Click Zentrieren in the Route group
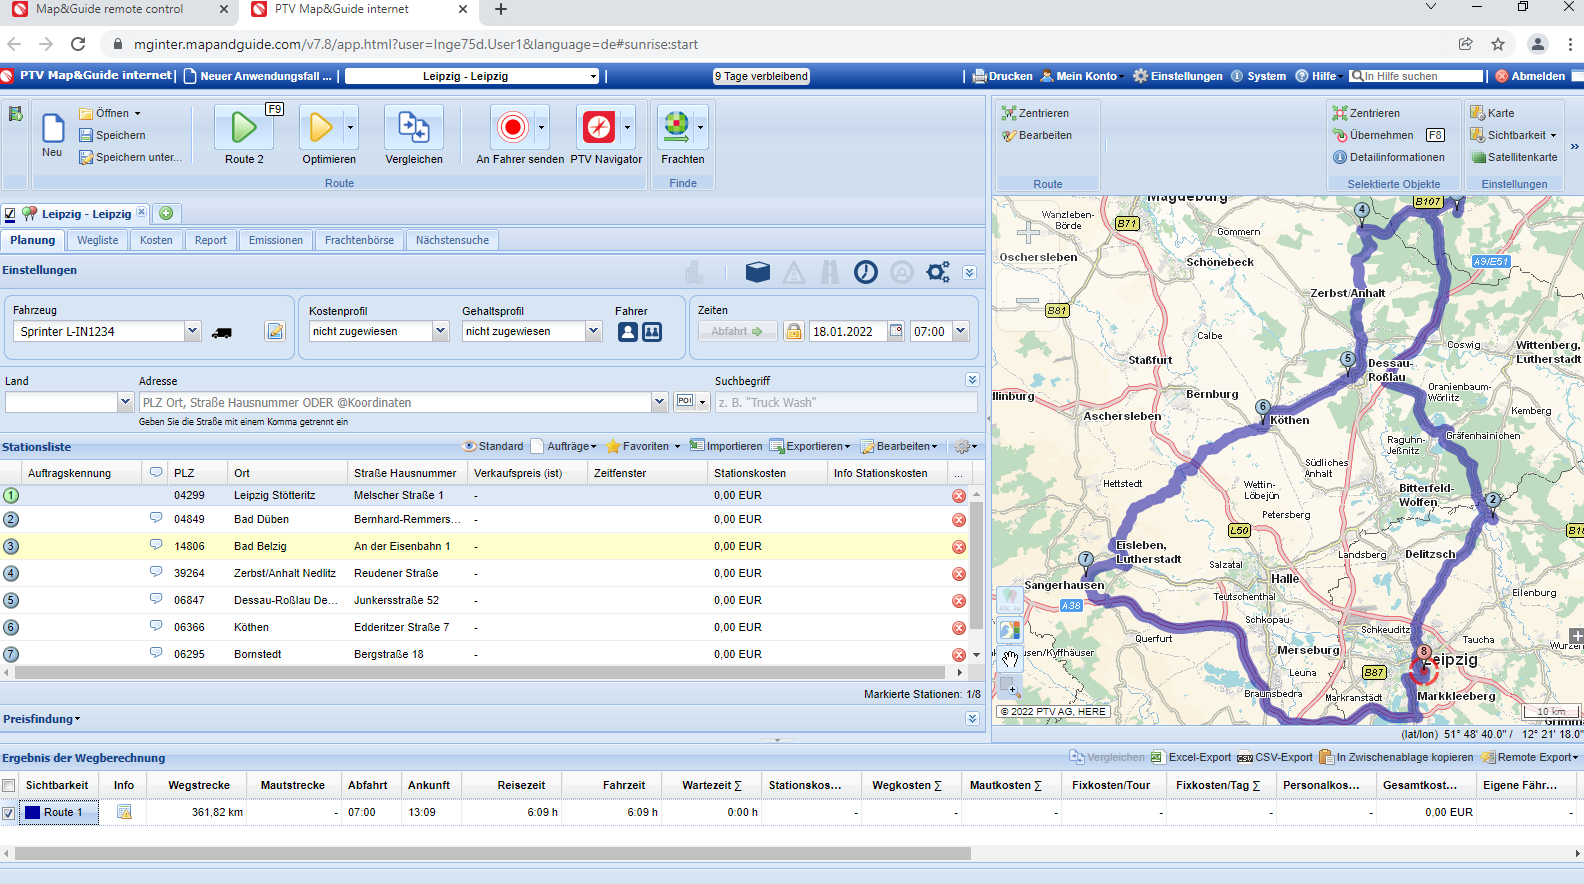This screenshot has height=884, width=1584. [x=1036, y=113]
